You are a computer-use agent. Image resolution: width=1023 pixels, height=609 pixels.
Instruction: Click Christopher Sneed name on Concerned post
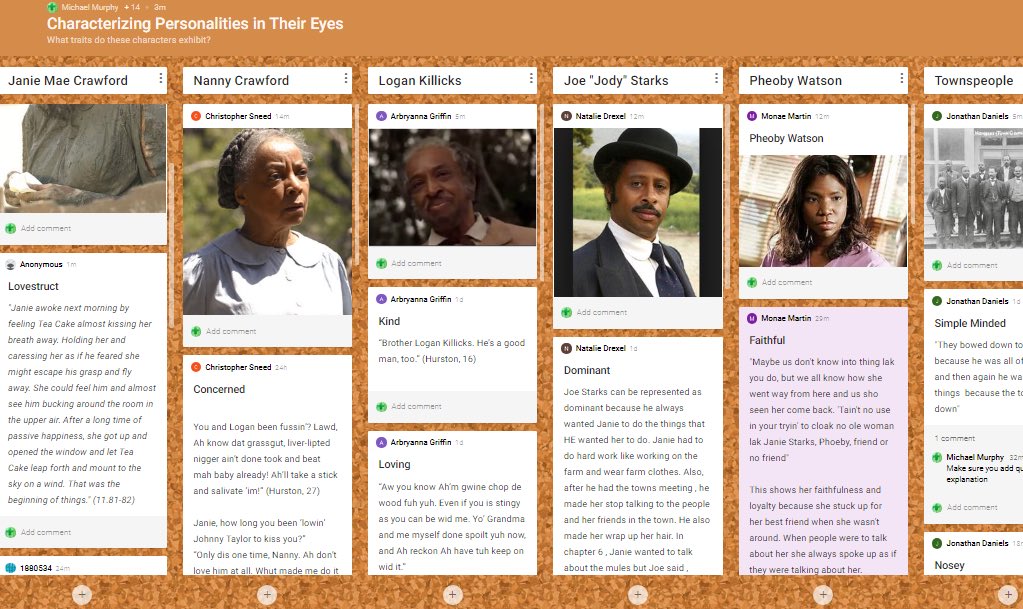238,367
